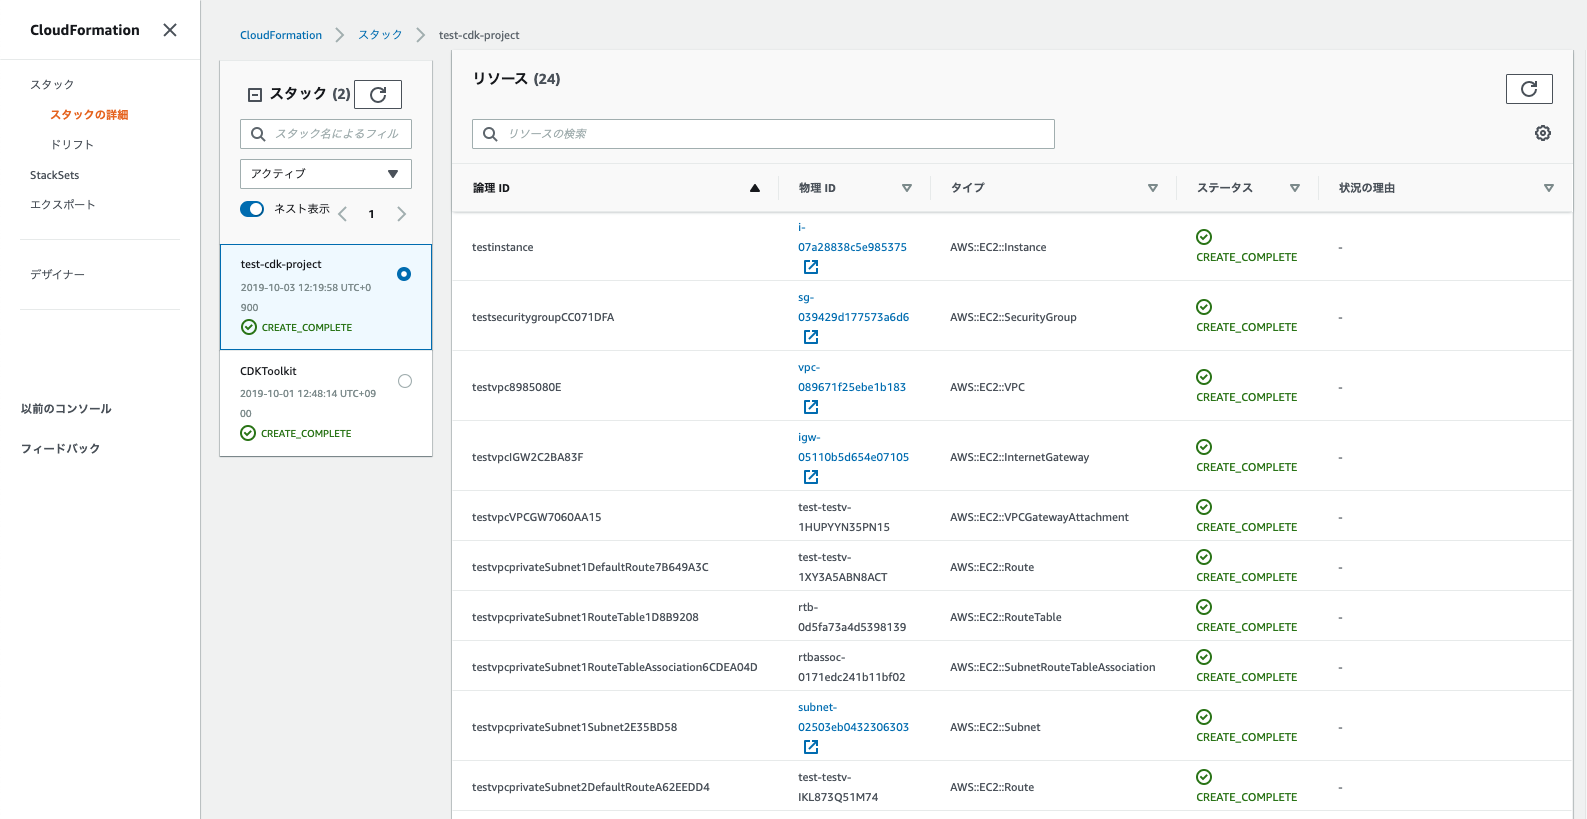Image resolution: width=1587 pixels, height=819 pixels.
Task: Sort by physical ID column
Action: pyautogui.click(x=907, y=188)
